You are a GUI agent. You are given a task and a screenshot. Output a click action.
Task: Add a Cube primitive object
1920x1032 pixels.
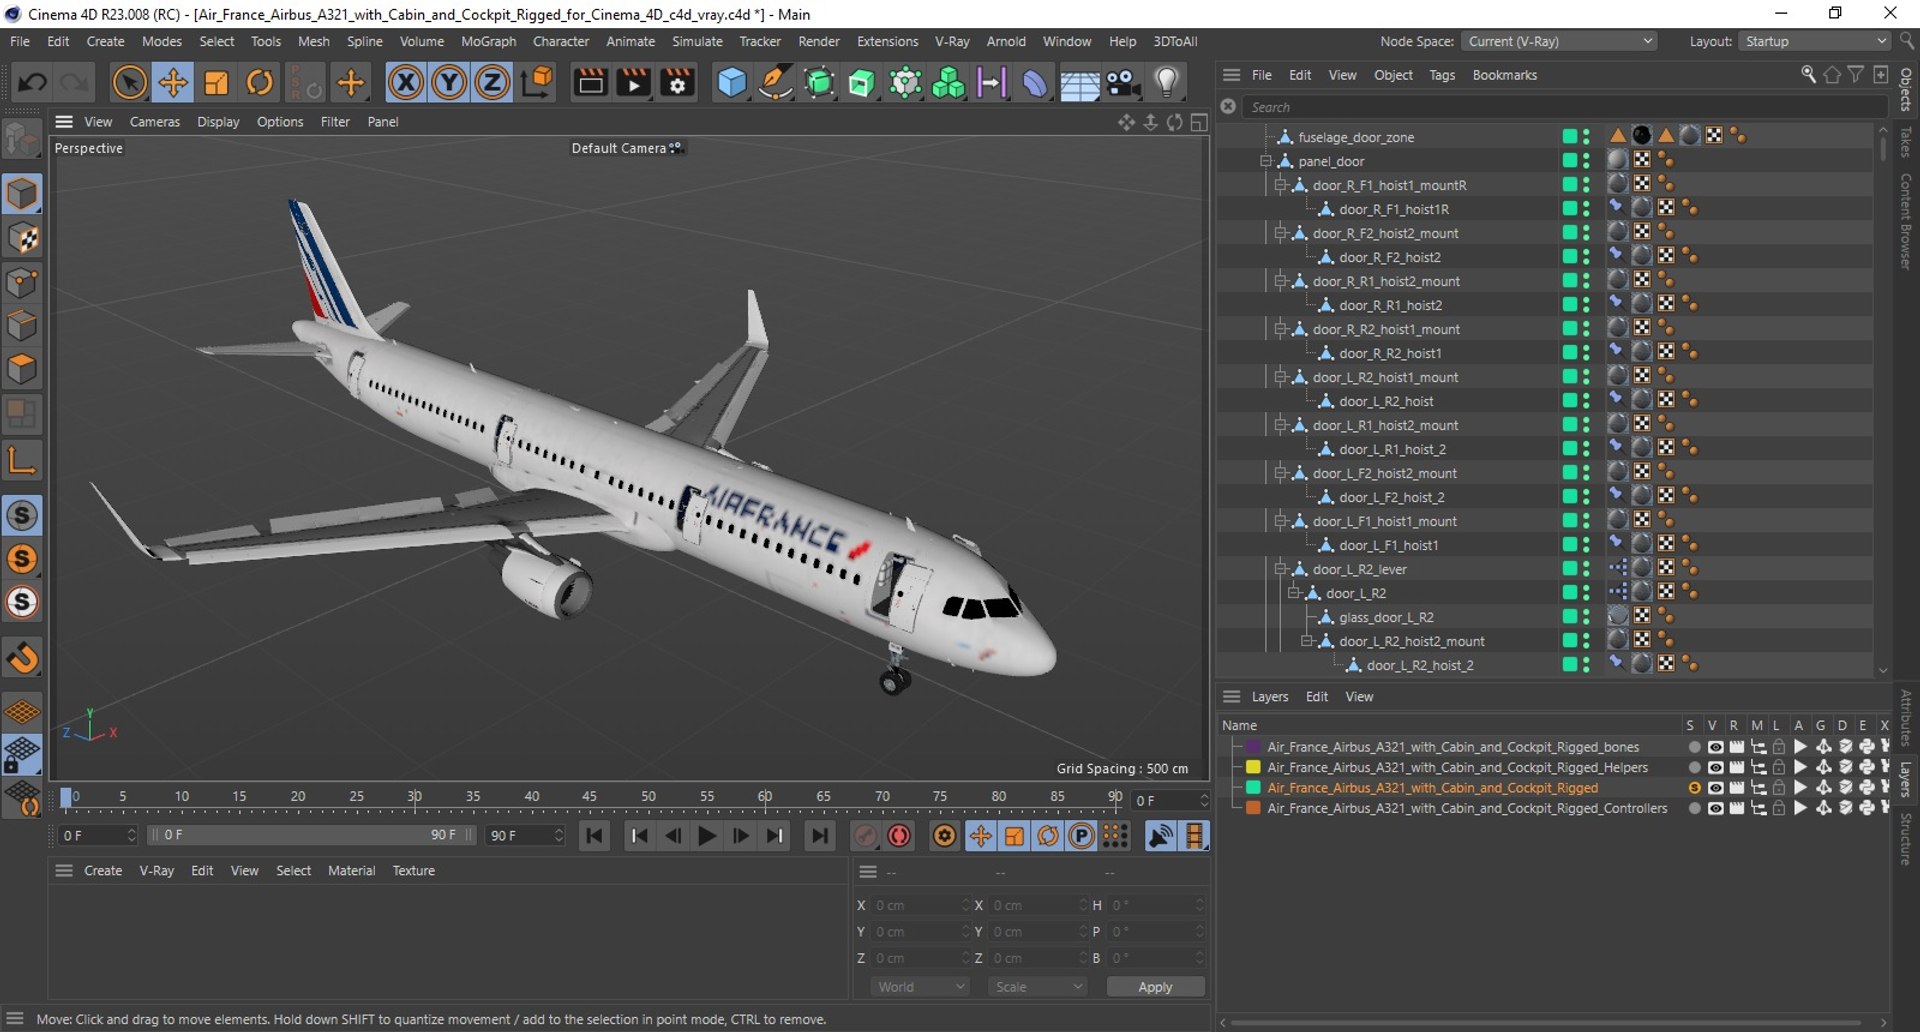point(732,83)
